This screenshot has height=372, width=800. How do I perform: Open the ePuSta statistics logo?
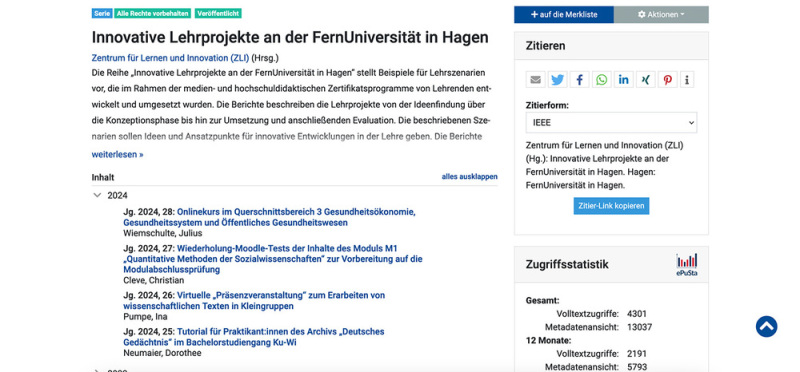click(687, 265)
